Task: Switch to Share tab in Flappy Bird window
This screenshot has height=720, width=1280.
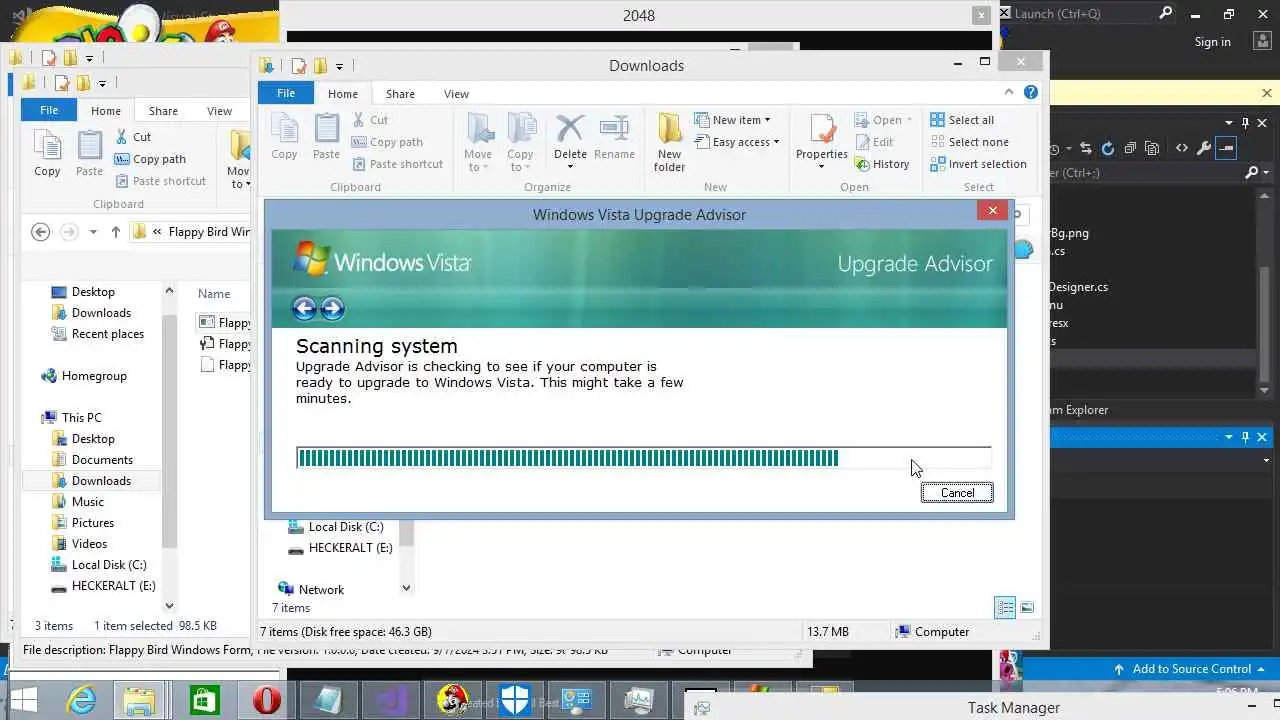Action: point(163,111)
